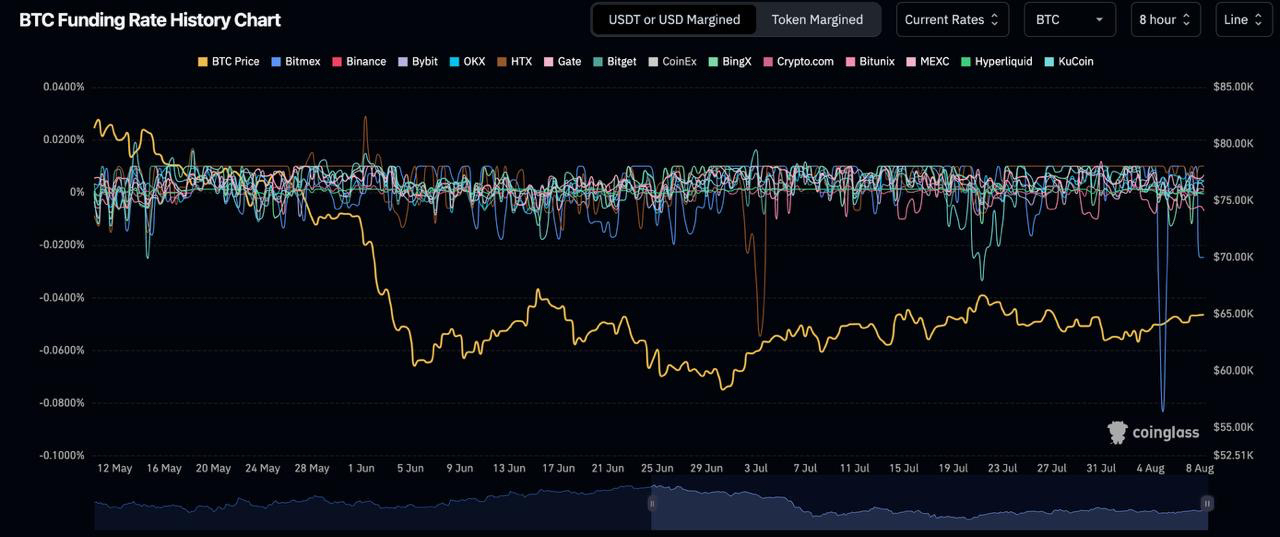Toggle Gate legend series
The image size is (1280, 537).
(x=562, y=62)
